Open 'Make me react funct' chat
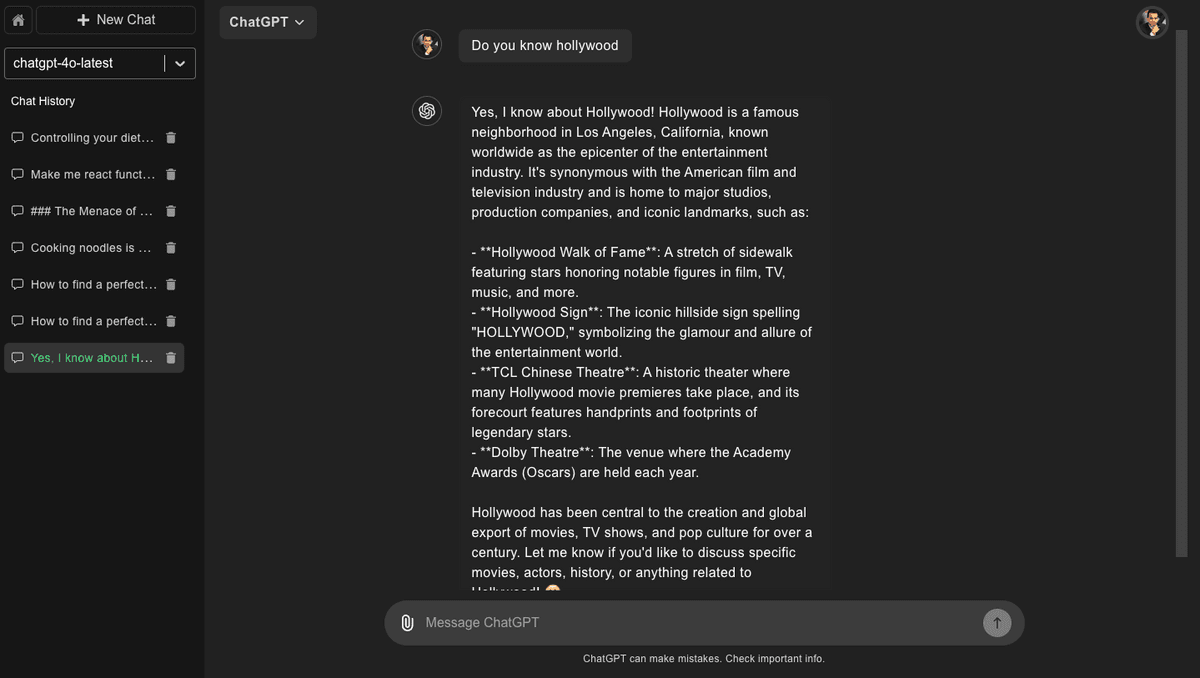Image resolution: width=1200 pixels, height=678 pixels. (x=92, y=174)
